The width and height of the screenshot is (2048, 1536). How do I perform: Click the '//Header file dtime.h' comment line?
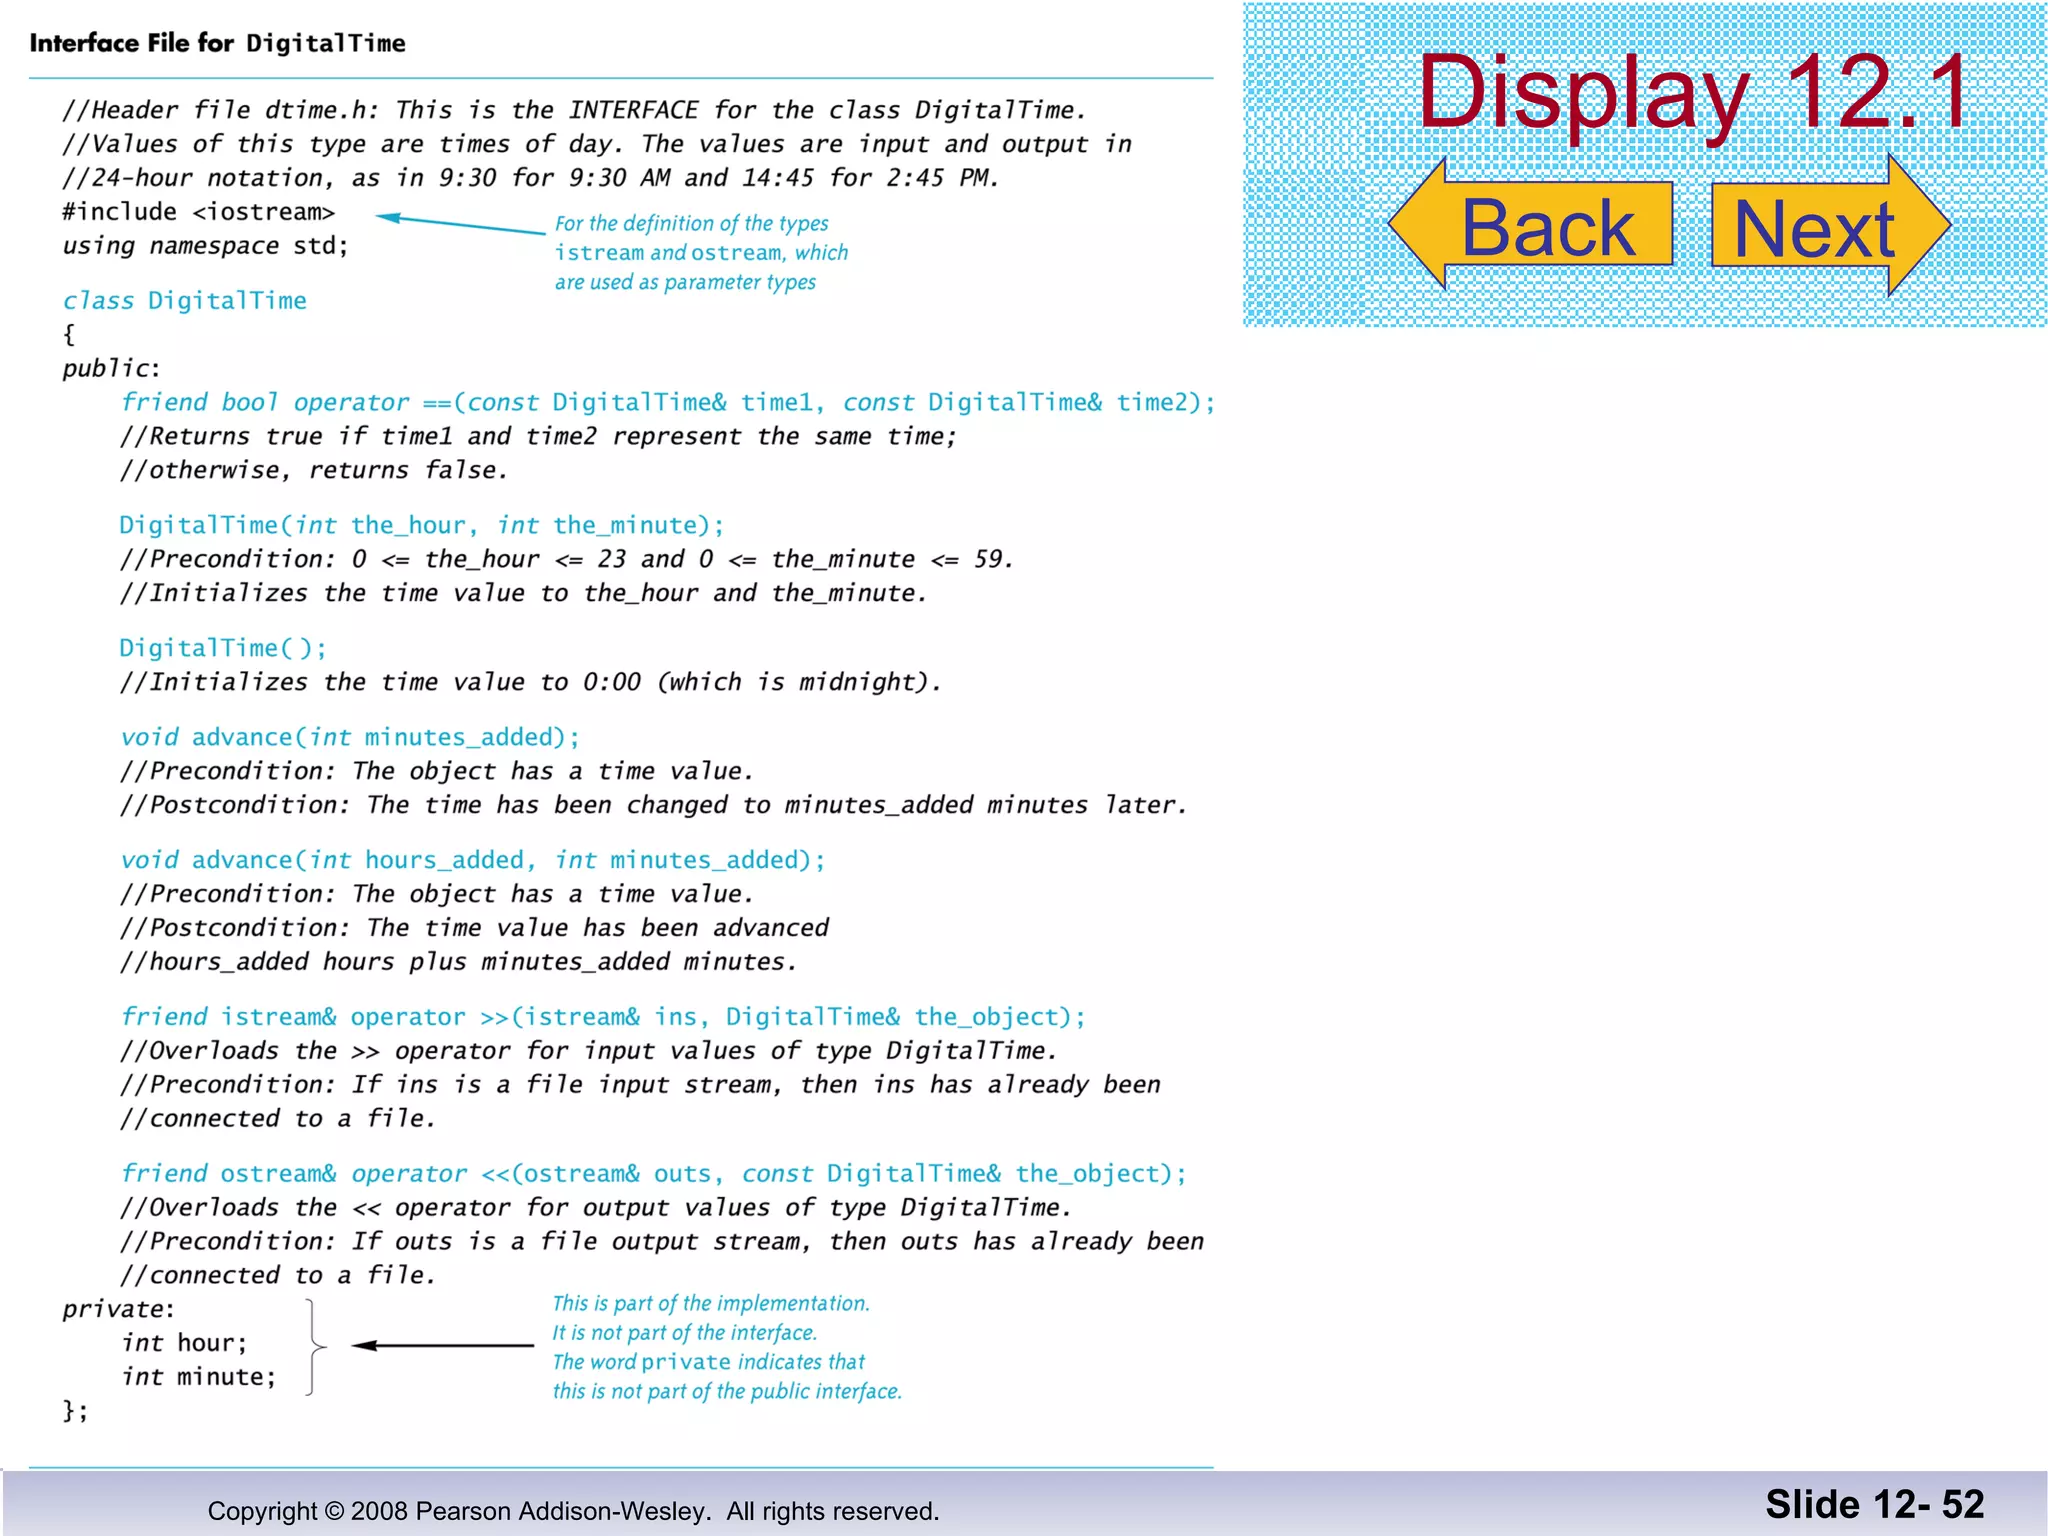click(574, 110)
